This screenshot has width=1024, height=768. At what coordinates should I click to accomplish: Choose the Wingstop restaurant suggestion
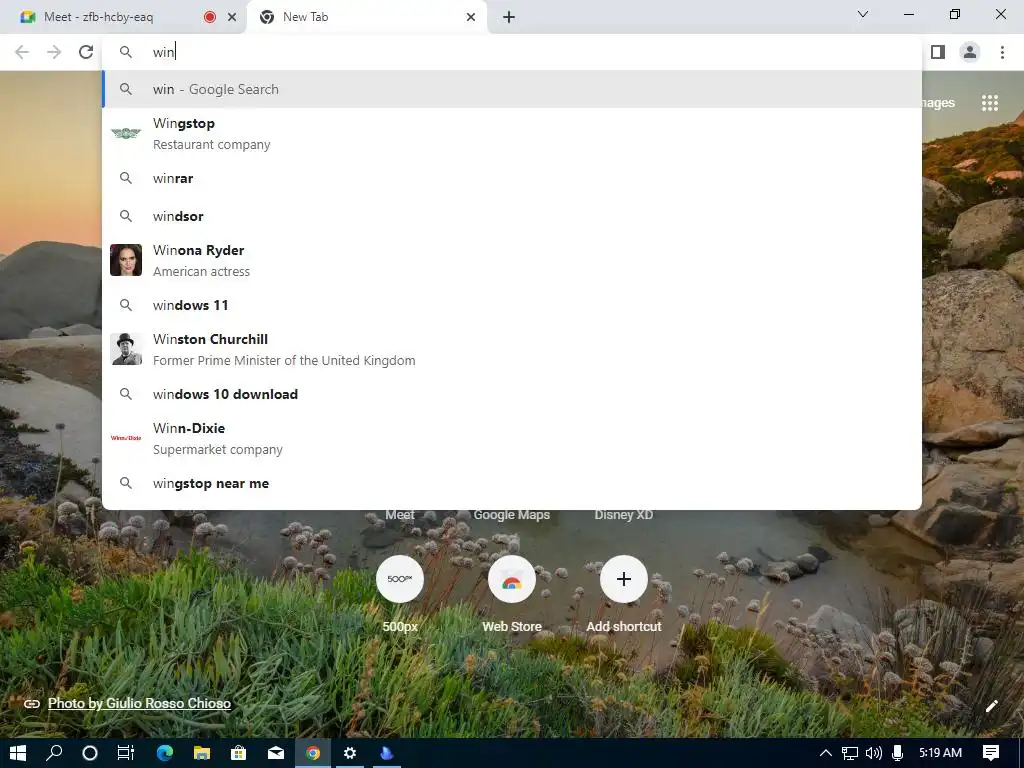tap(512, 134)
